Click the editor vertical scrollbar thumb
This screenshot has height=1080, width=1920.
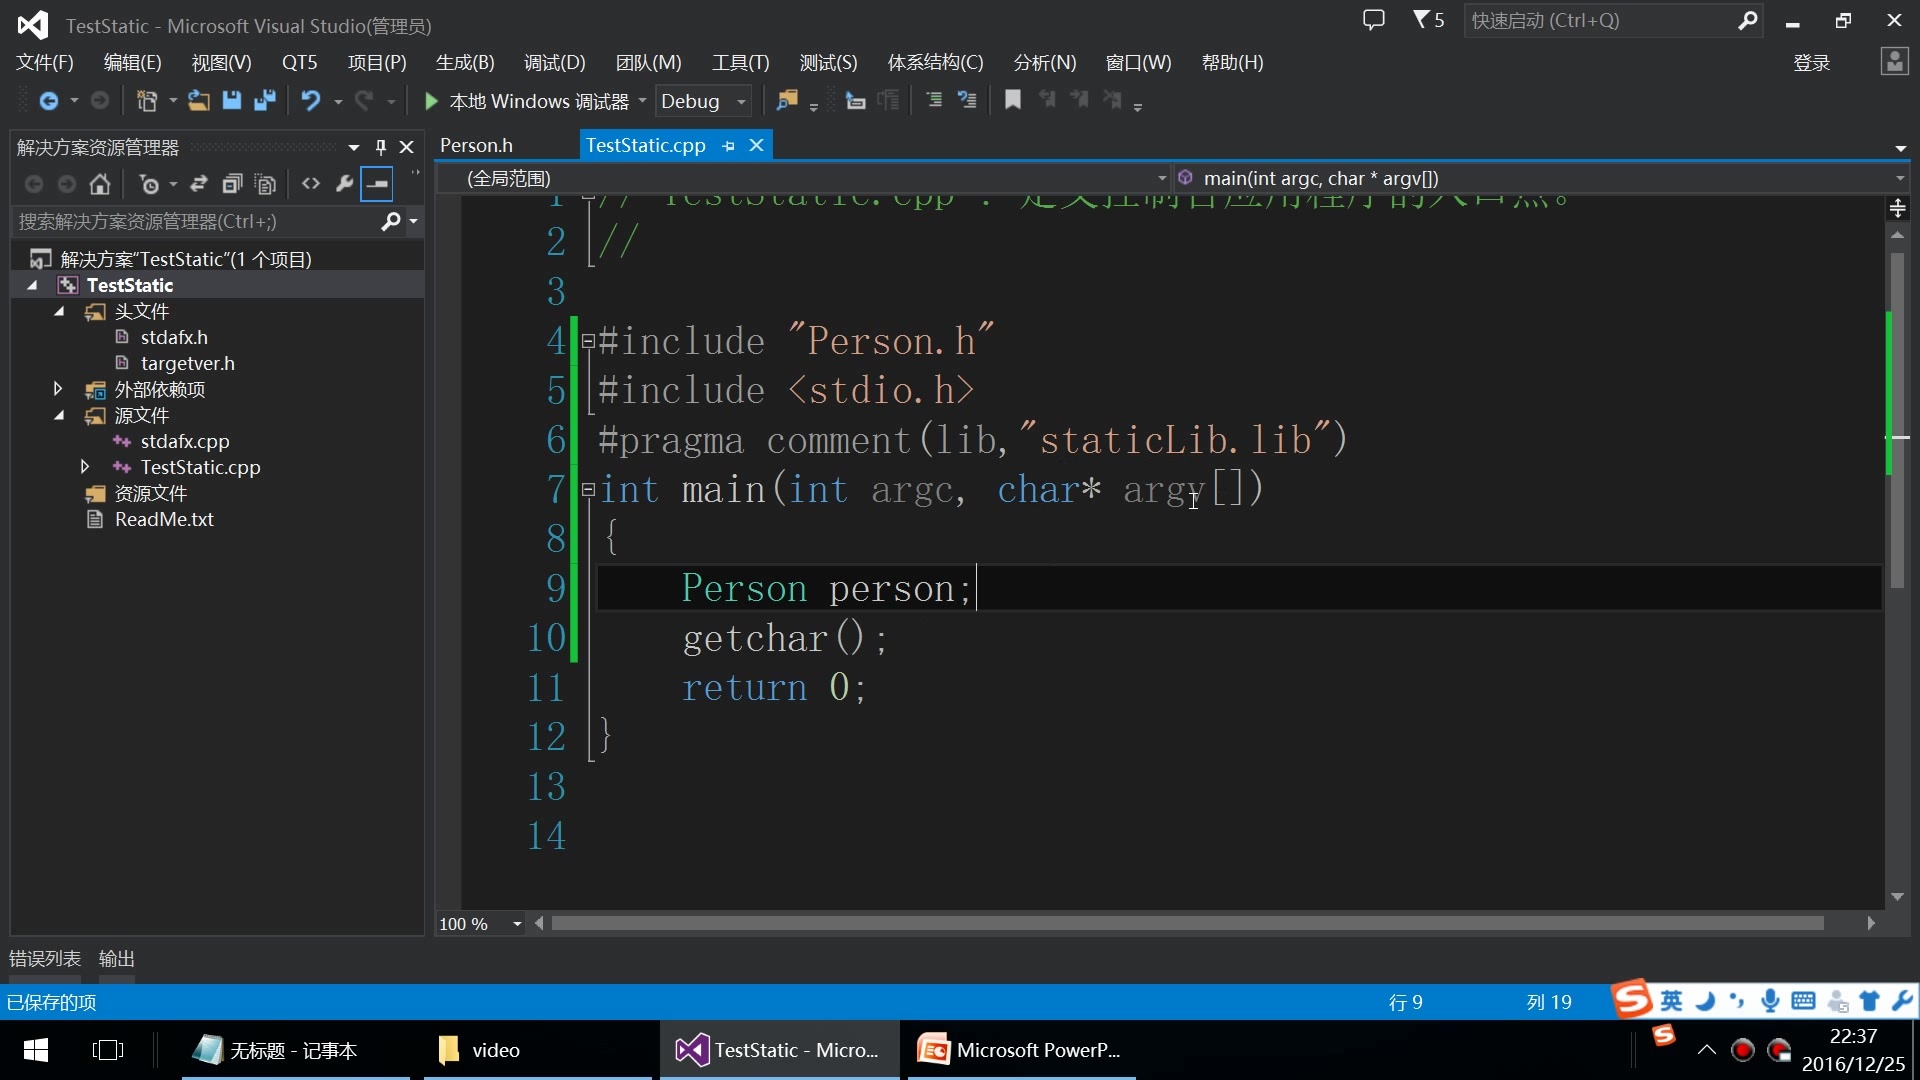tap(1897, 420)
